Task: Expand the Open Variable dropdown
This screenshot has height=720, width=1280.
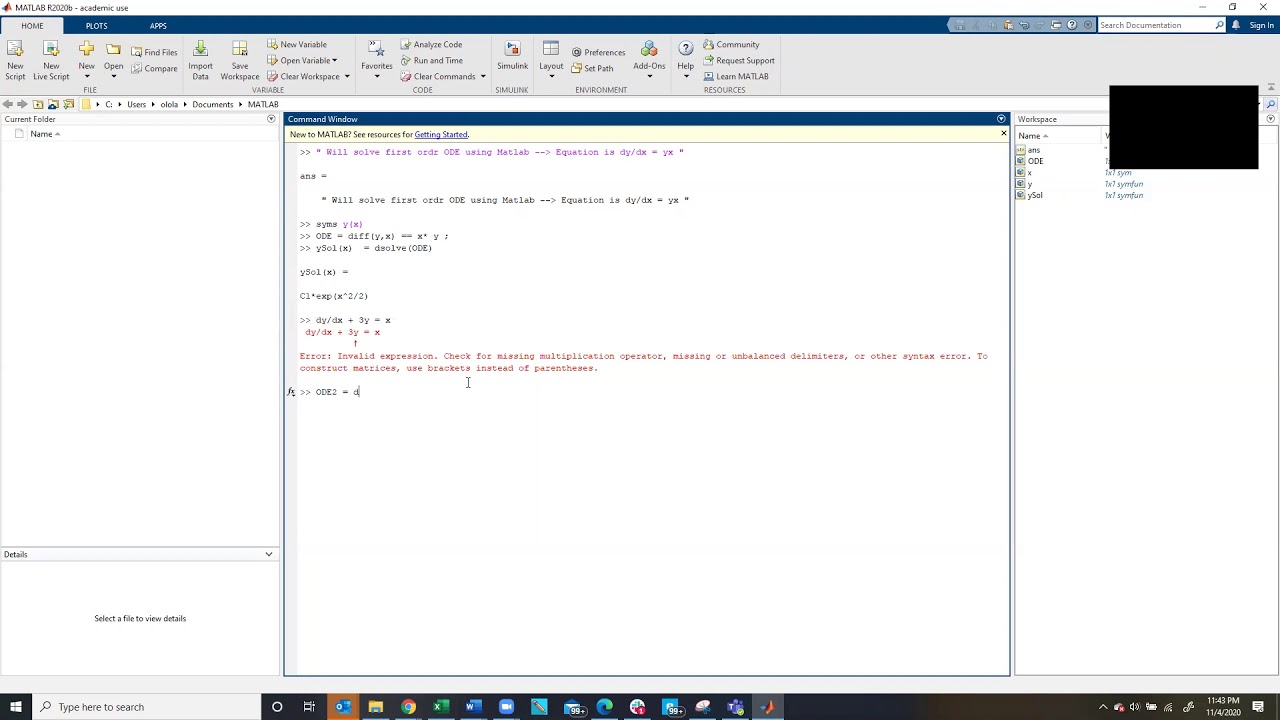Action: (x=334, y=60)
